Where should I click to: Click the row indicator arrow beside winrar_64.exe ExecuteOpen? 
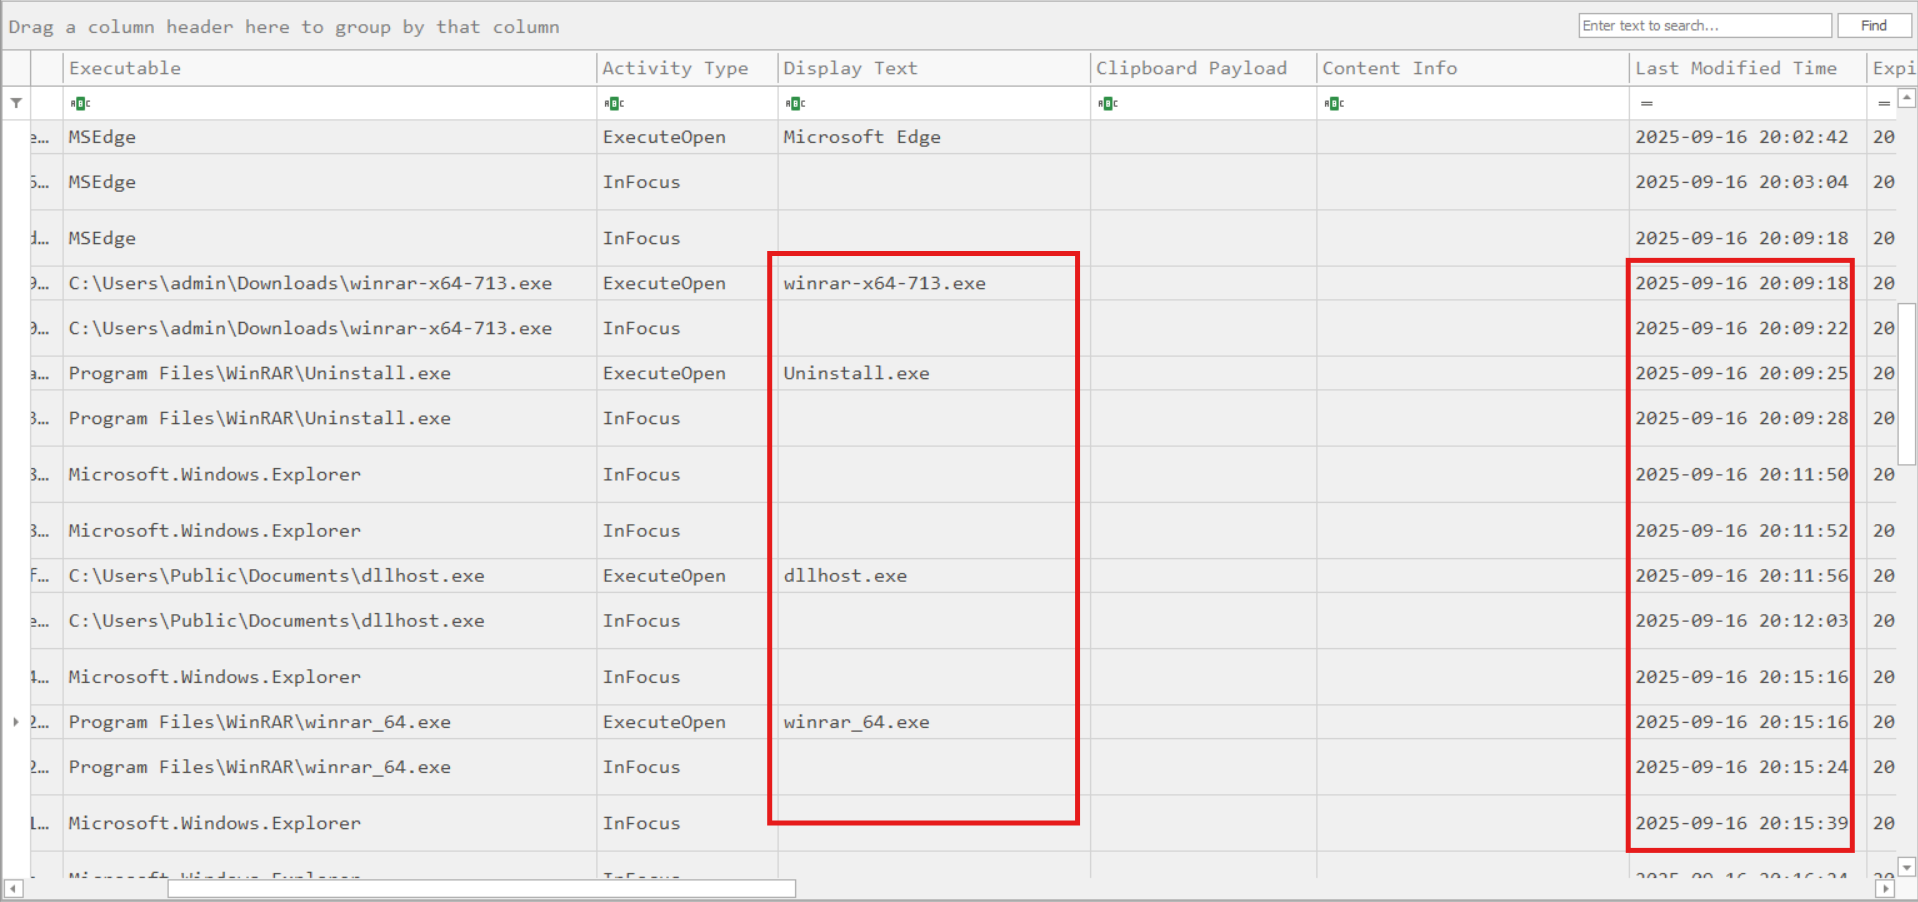point(16,721)
